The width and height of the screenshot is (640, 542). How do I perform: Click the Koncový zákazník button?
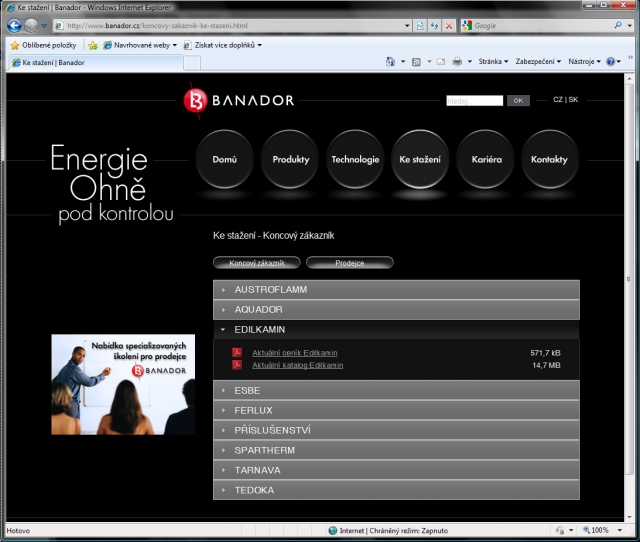click(257, 263)
